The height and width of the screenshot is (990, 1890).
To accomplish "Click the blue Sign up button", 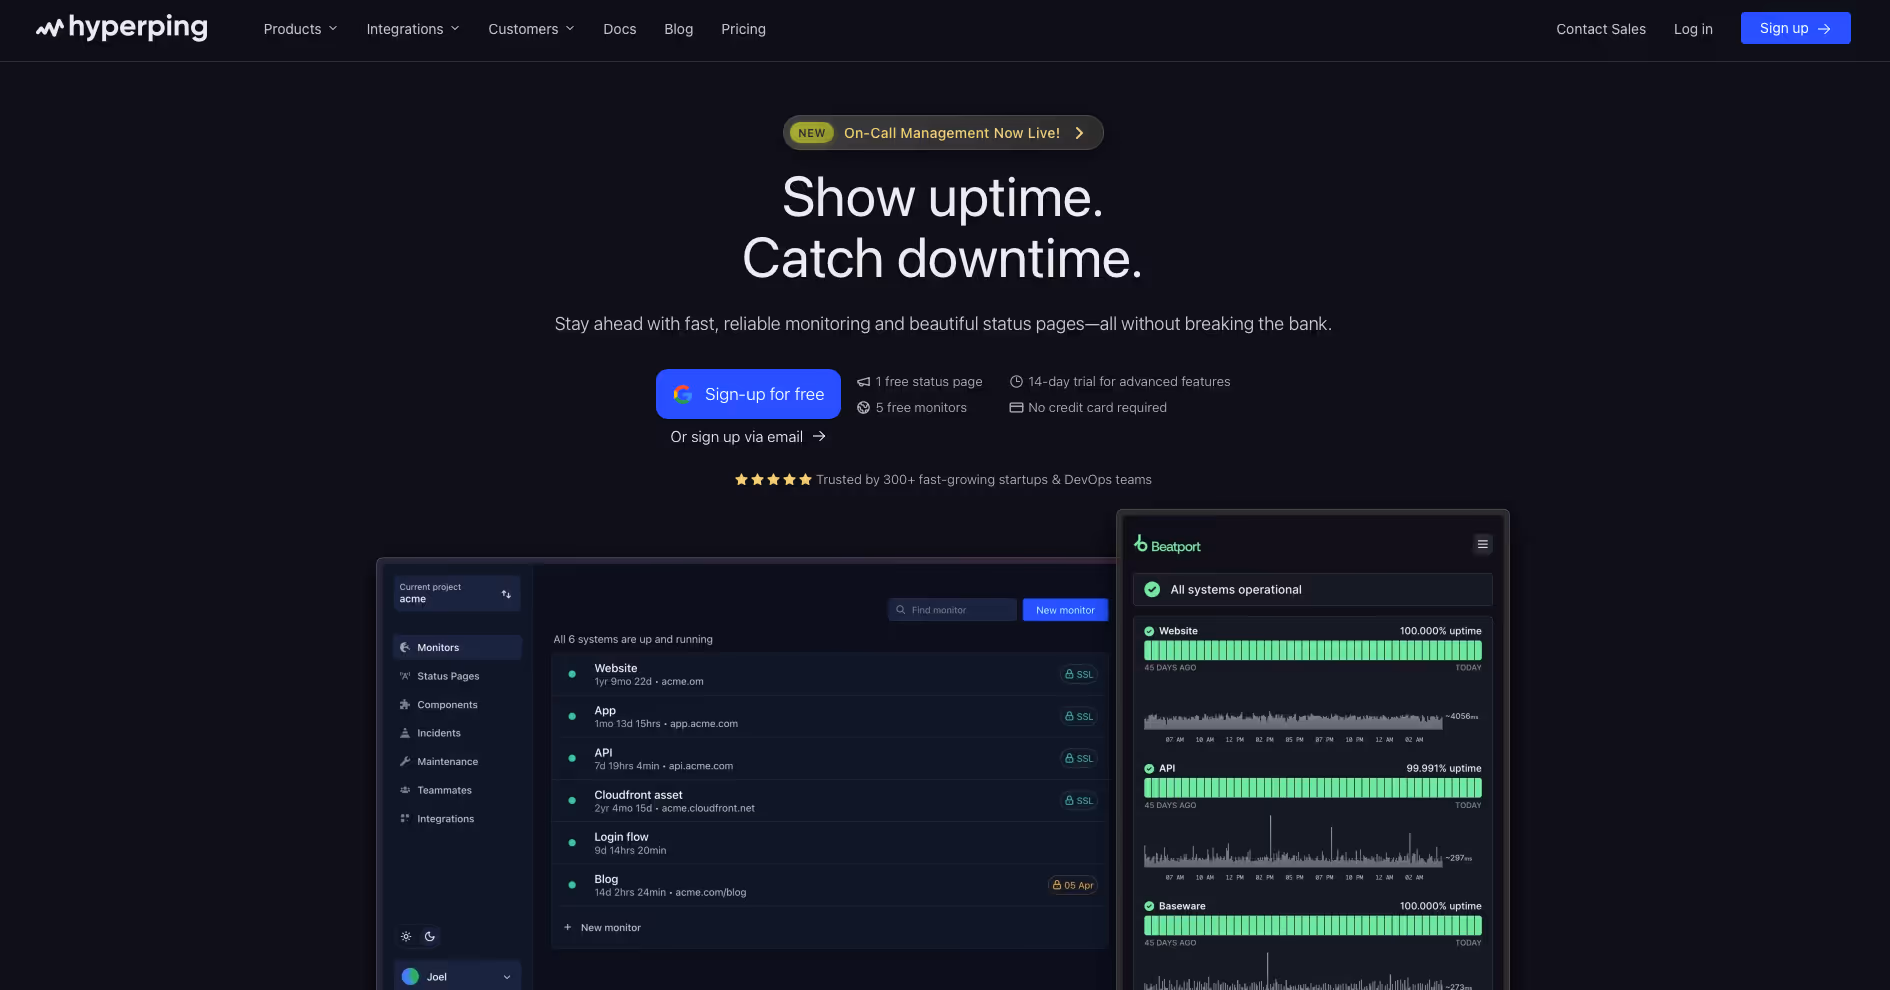I will (x=1795, y=28).
